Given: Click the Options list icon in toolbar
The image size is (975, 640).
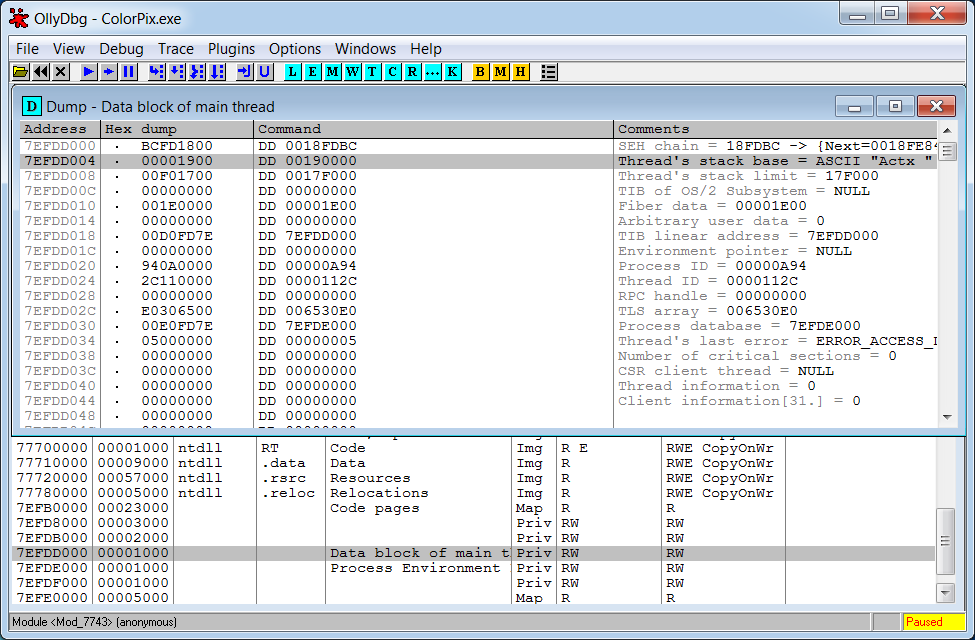Looking at the screenshot, I should pyautogui.click(x=548, y=72).
